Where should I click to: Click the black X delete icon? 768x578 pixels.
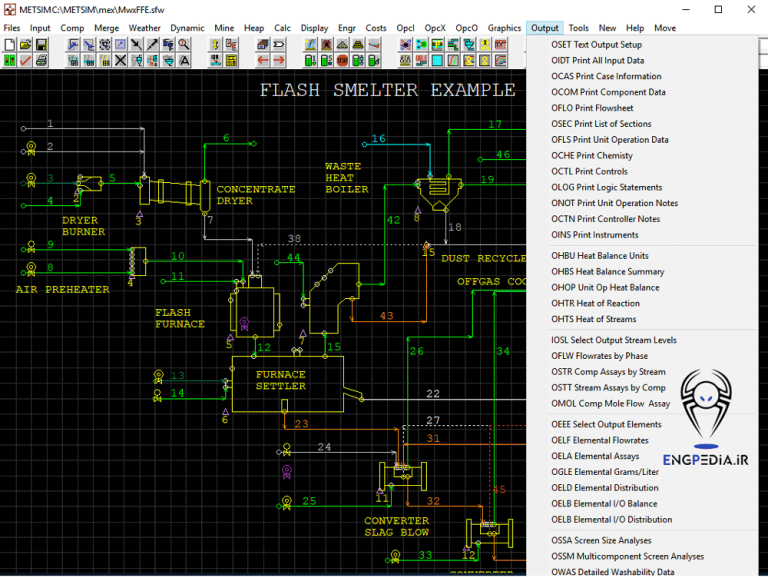120,61
